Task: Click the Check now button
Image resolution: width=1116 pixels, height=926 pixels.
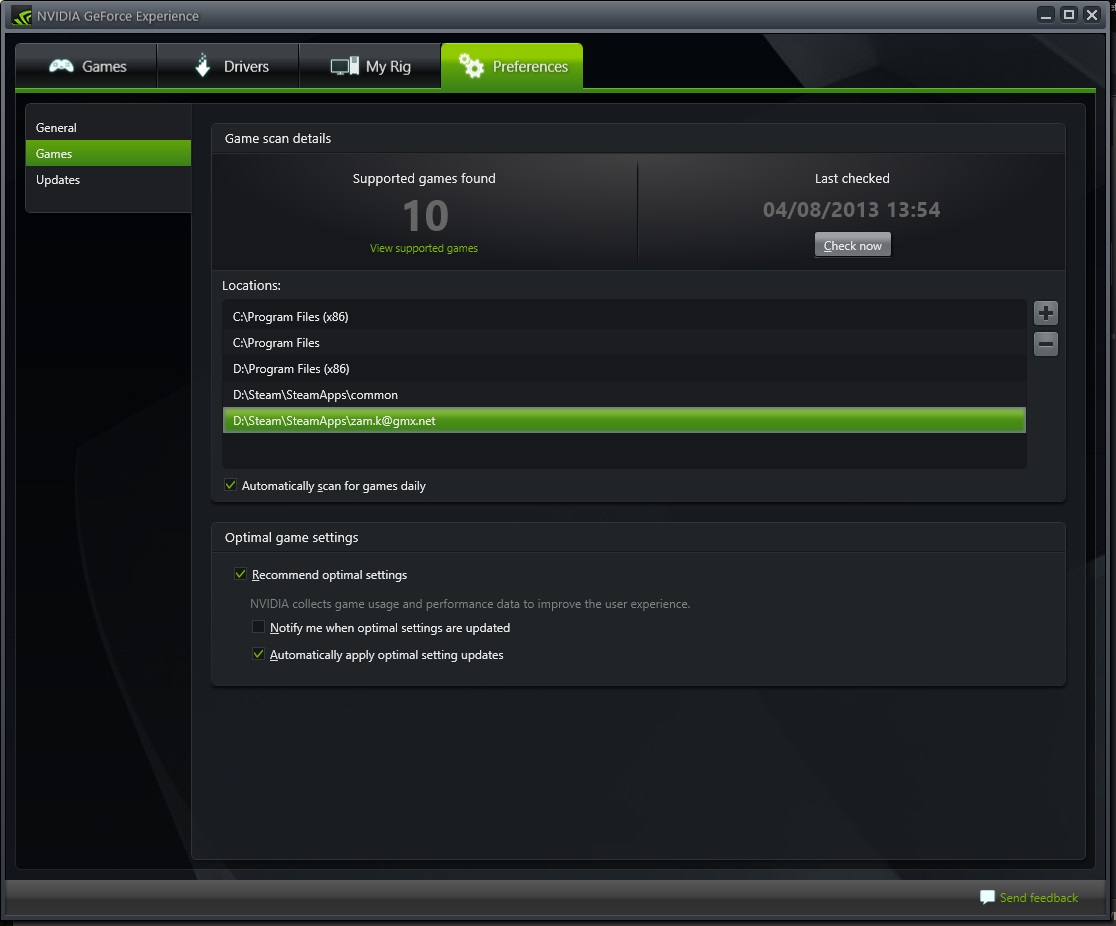Action: 852,245
